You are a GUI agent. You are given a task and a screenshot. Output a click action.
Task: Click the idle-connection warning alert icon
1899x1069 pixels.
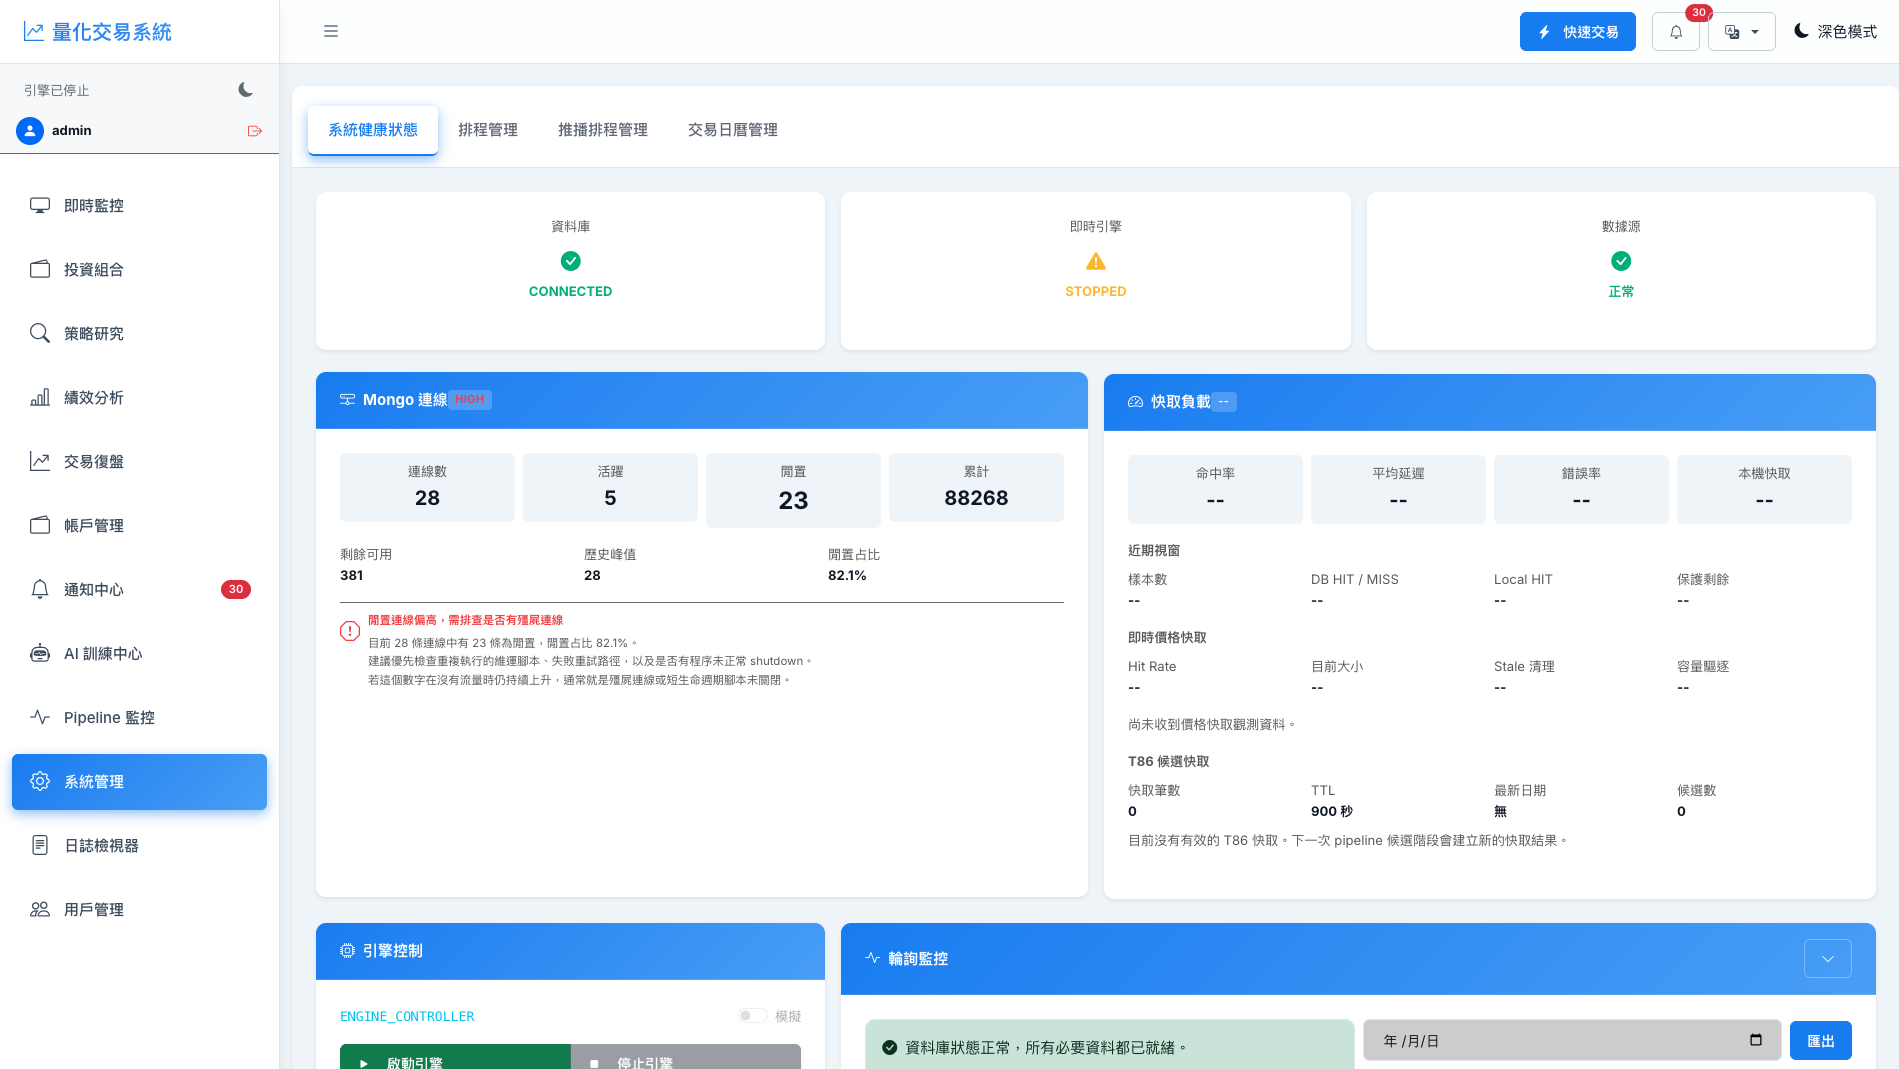350,631
